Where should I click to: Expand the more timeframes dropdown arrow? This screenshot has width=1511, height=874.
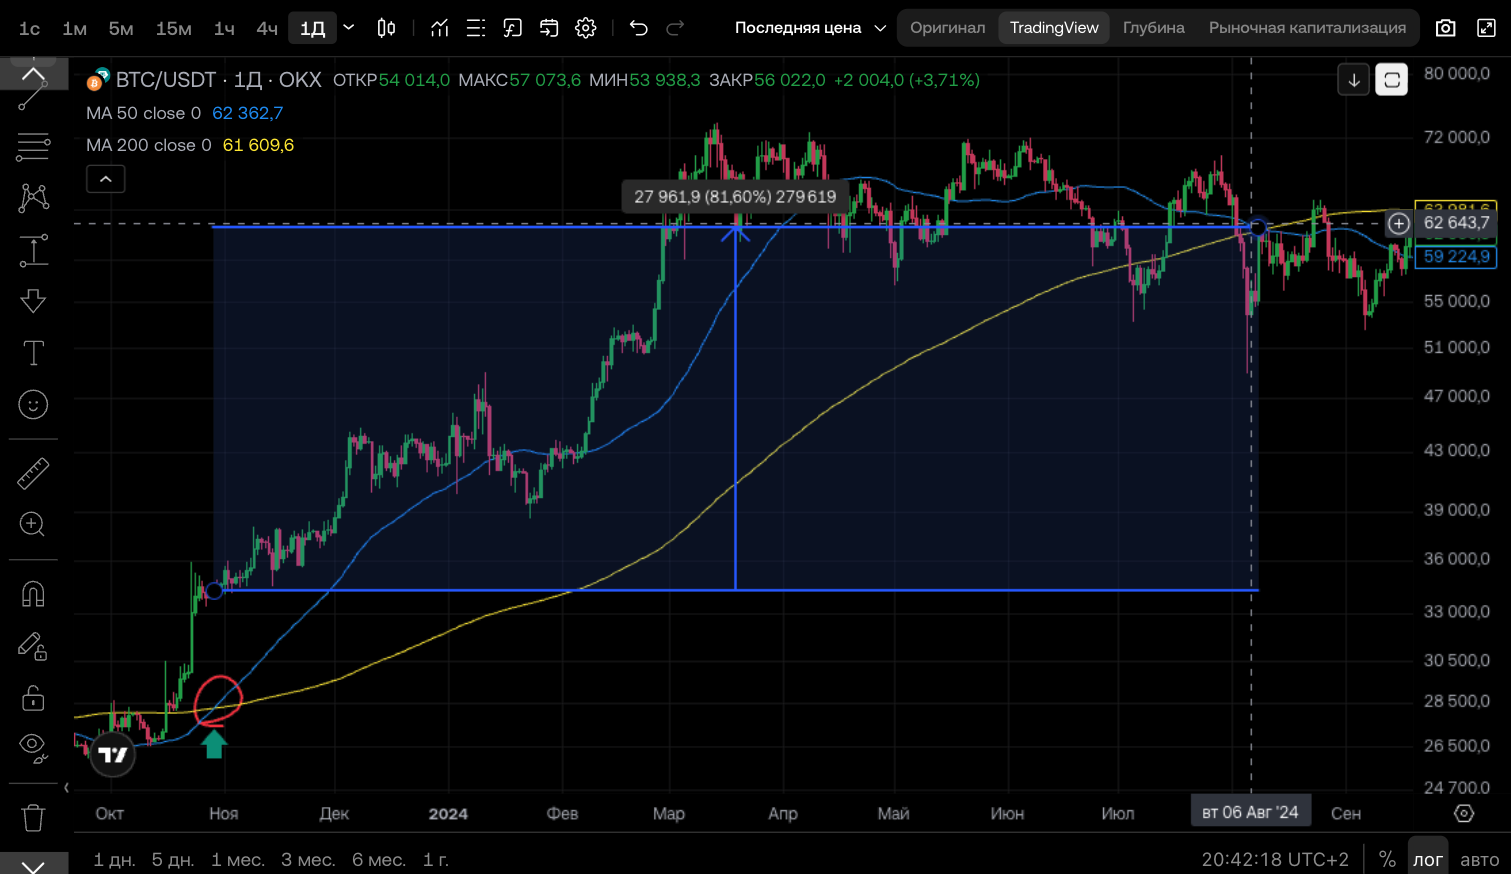[x=349, y=28]
